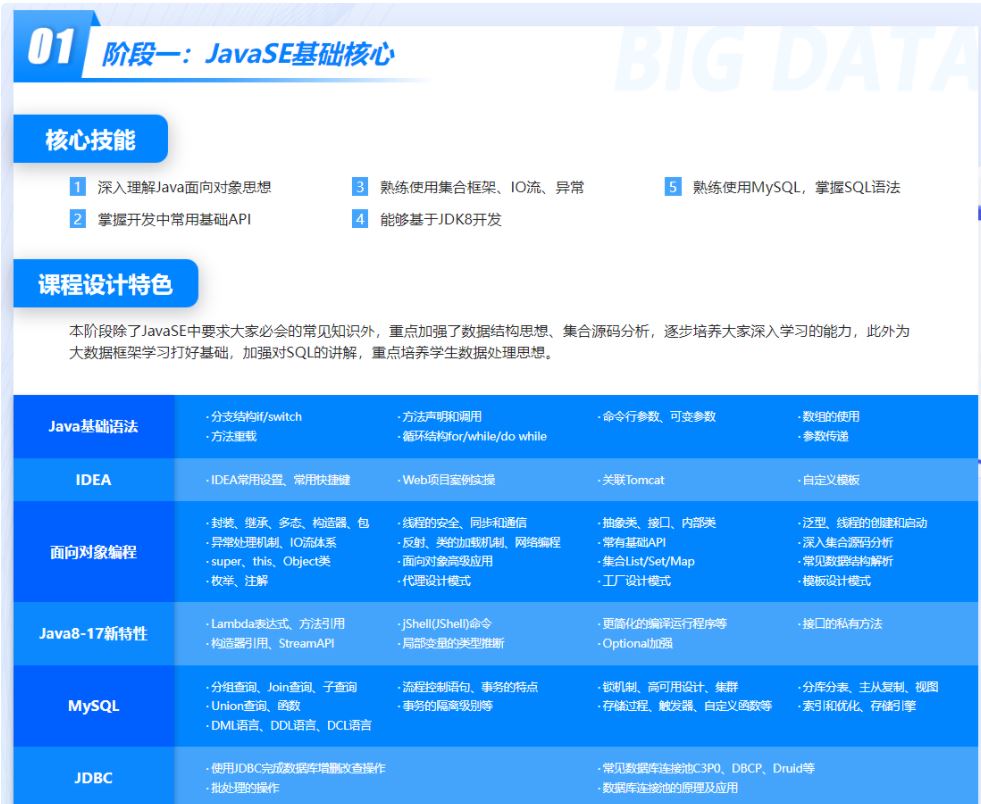Click cell 集合List/Set/Map

tap(646, 561)
